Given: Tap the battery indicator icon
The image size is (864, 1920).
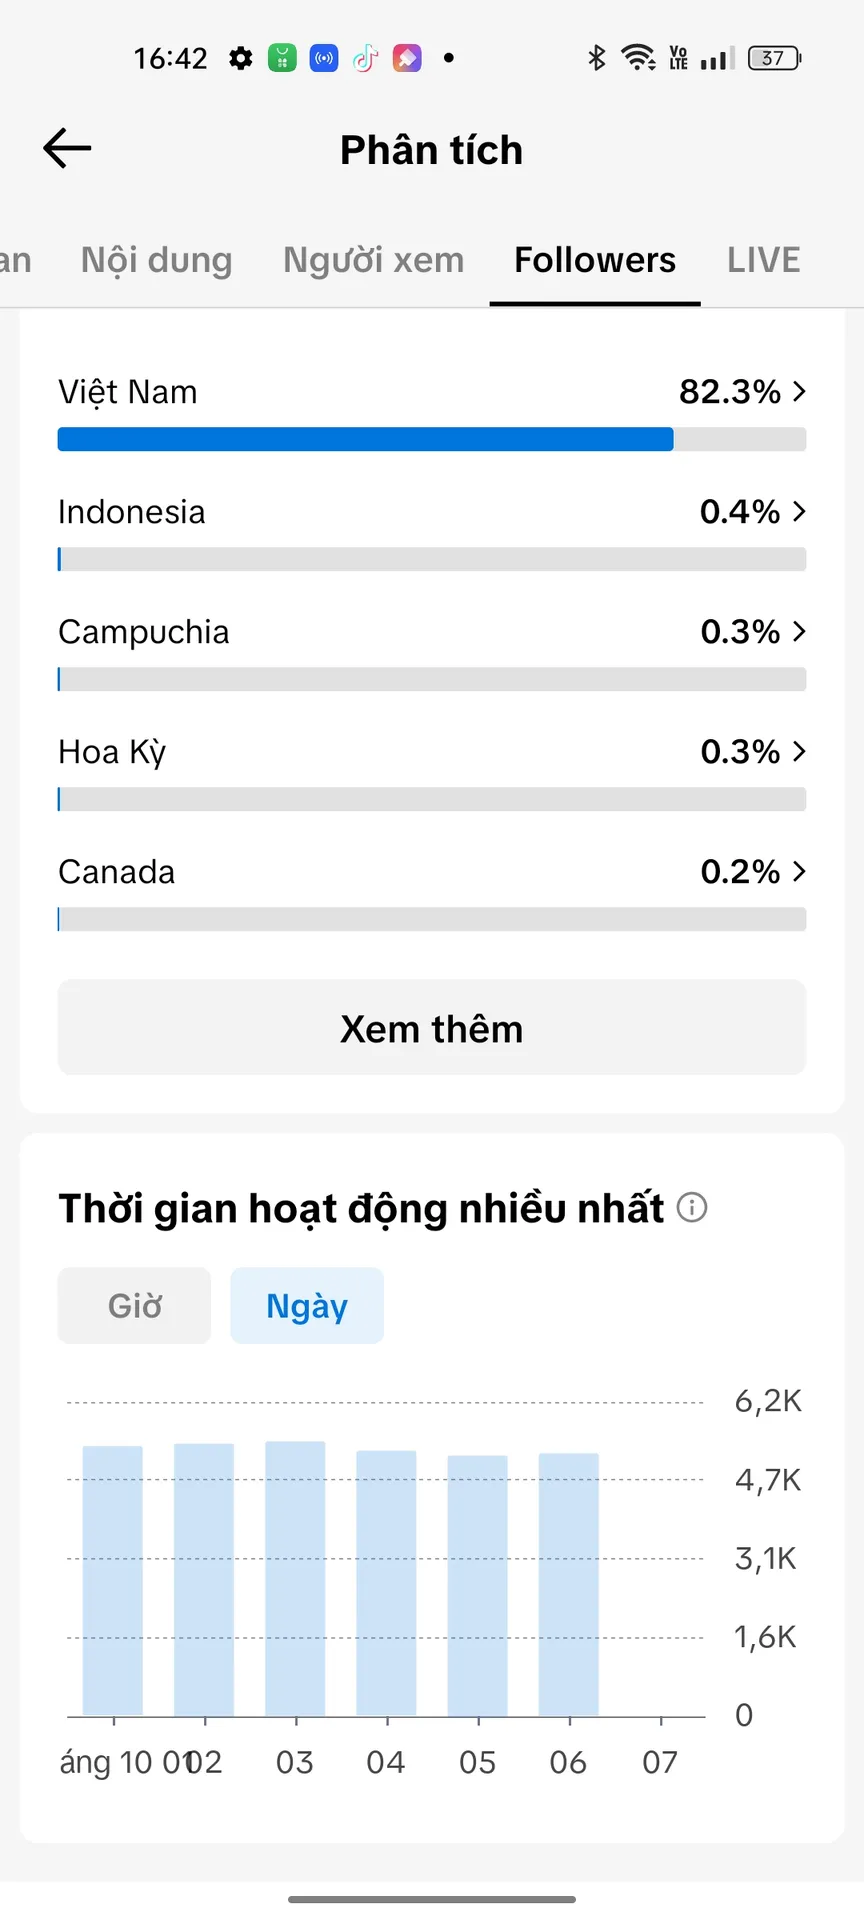Looking at the screenshot, I should [775, 58].
